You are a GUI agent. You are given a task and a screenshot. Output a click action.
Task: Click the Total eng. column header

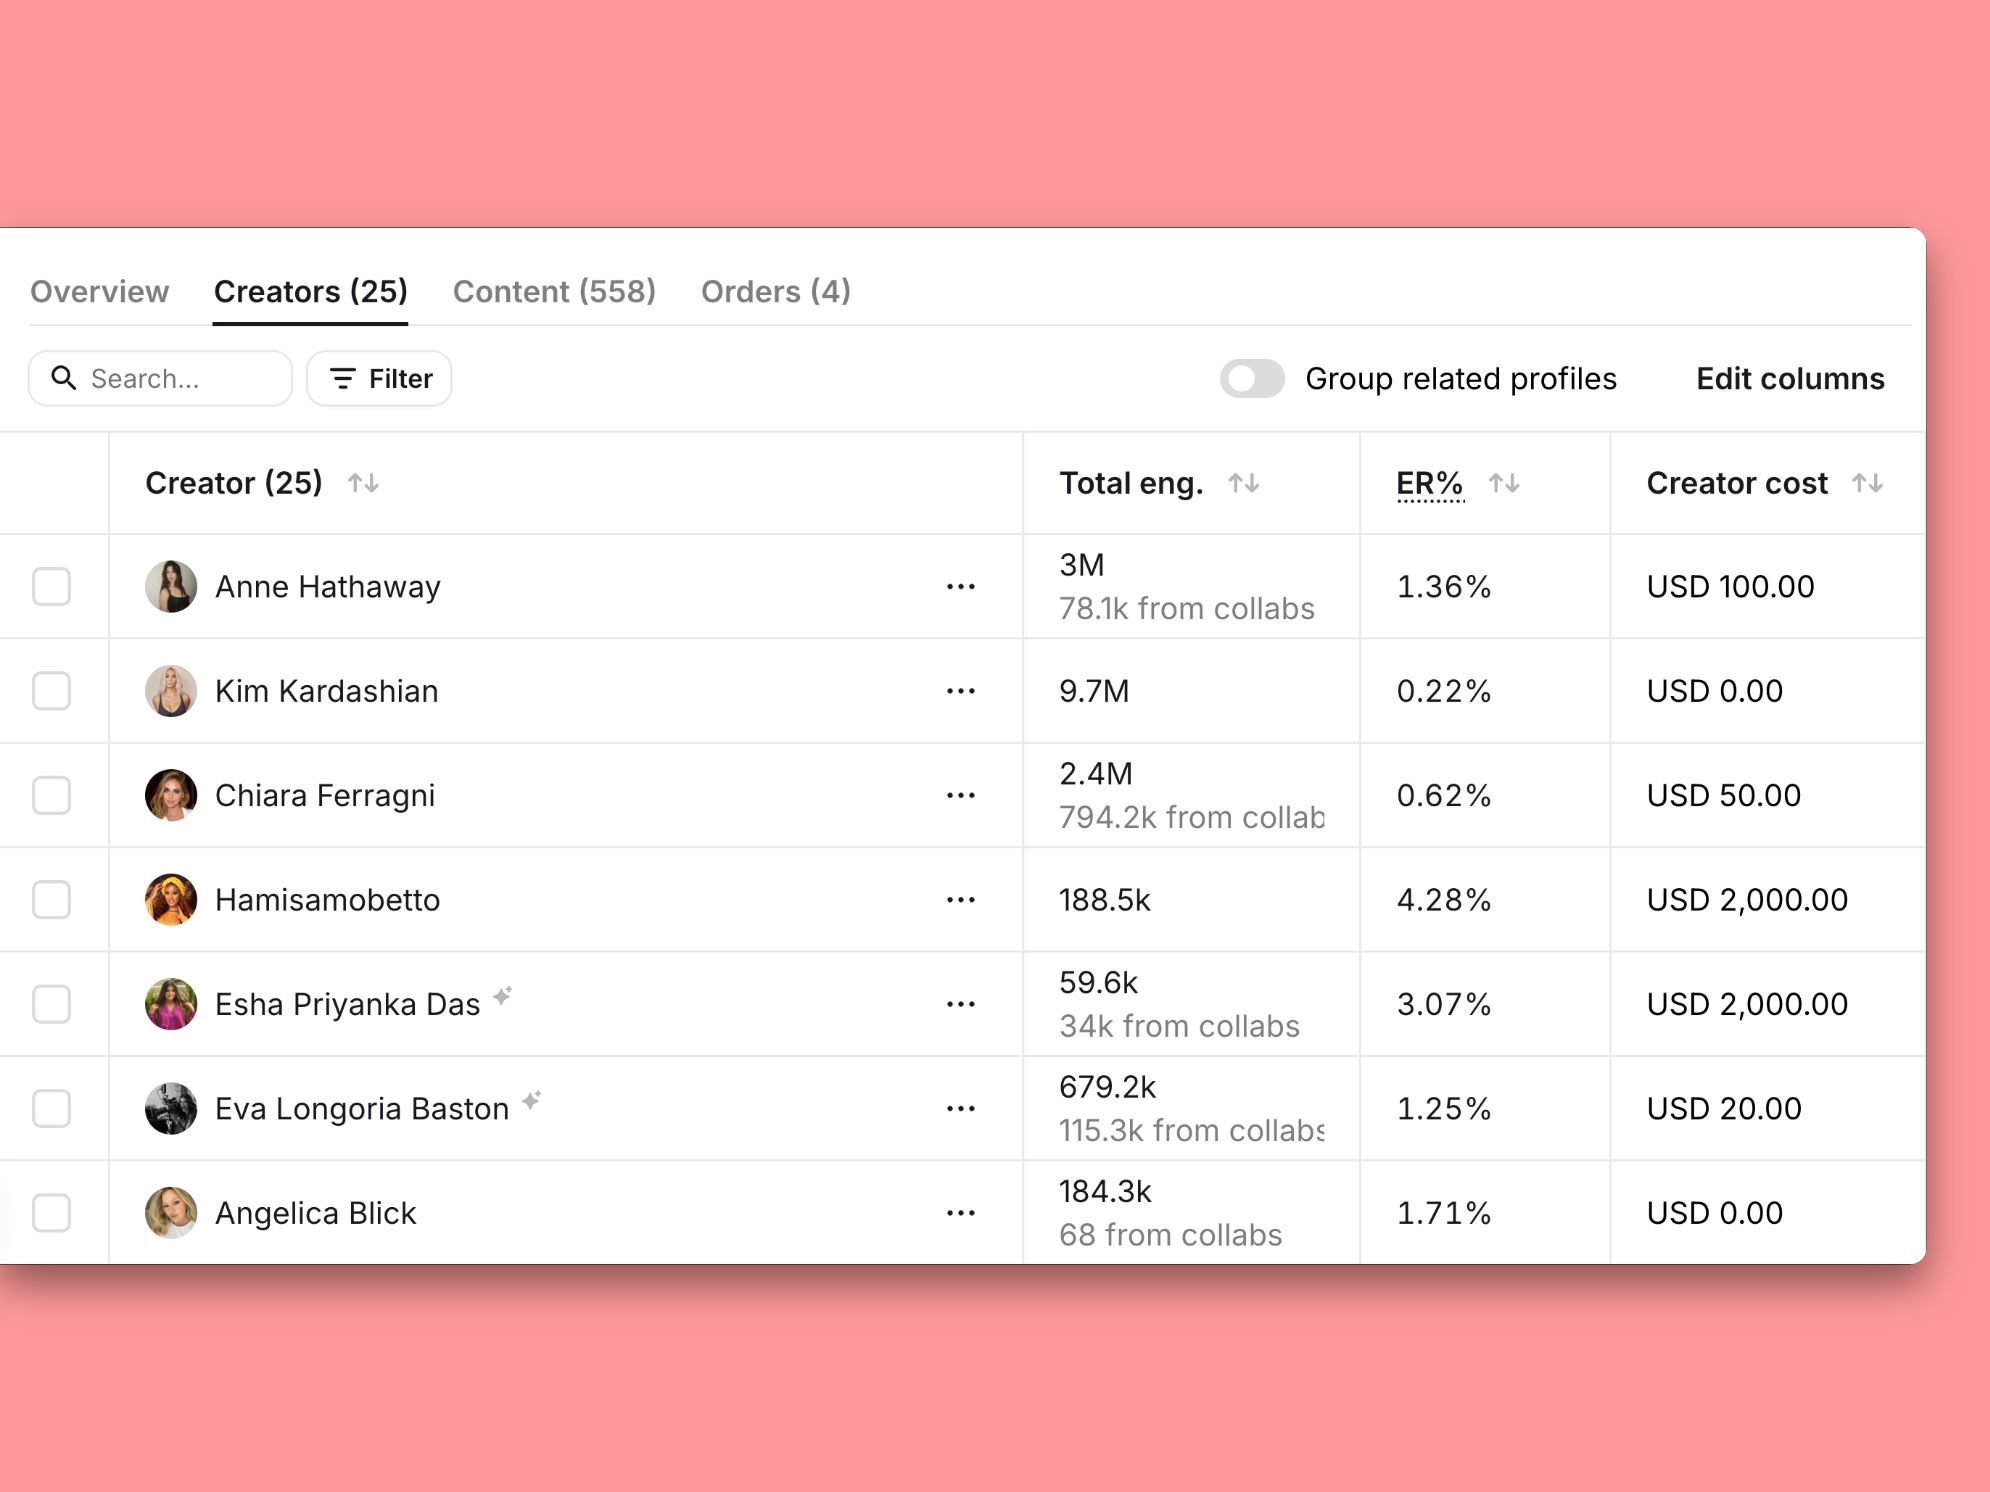[1131, 484]
